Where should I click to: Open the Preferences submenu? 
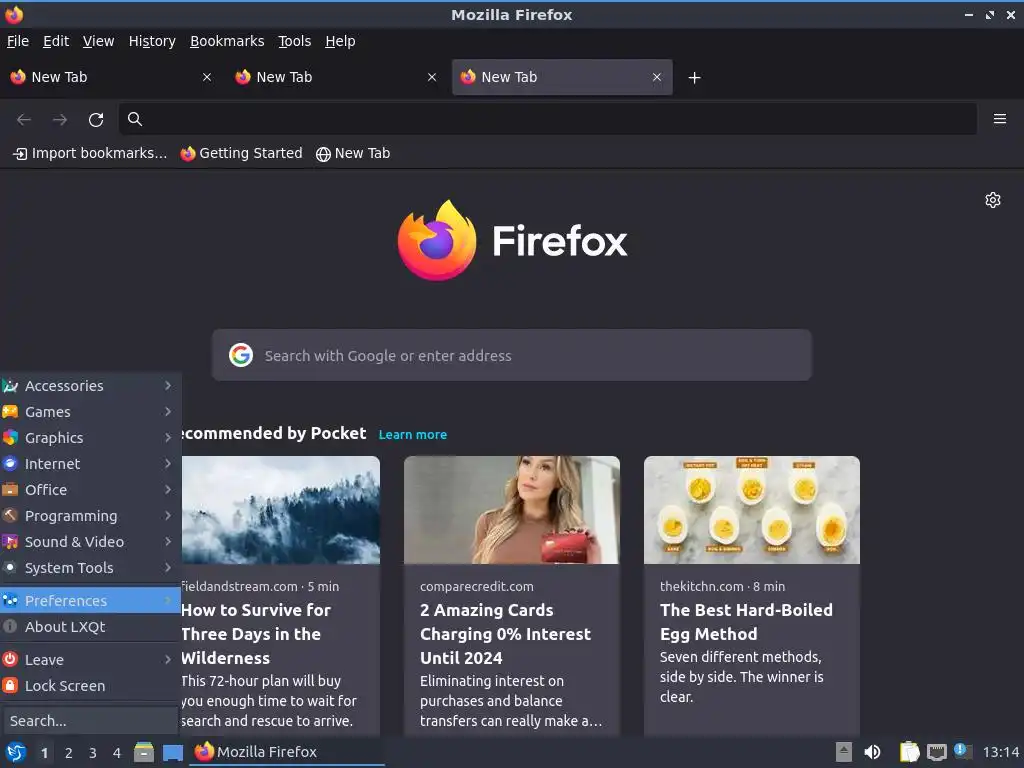pos(90,601)
